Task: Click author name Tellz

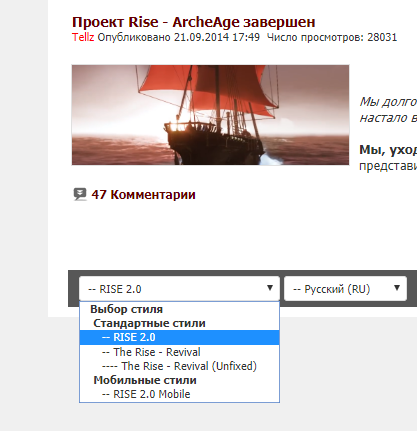Action: 83,37
